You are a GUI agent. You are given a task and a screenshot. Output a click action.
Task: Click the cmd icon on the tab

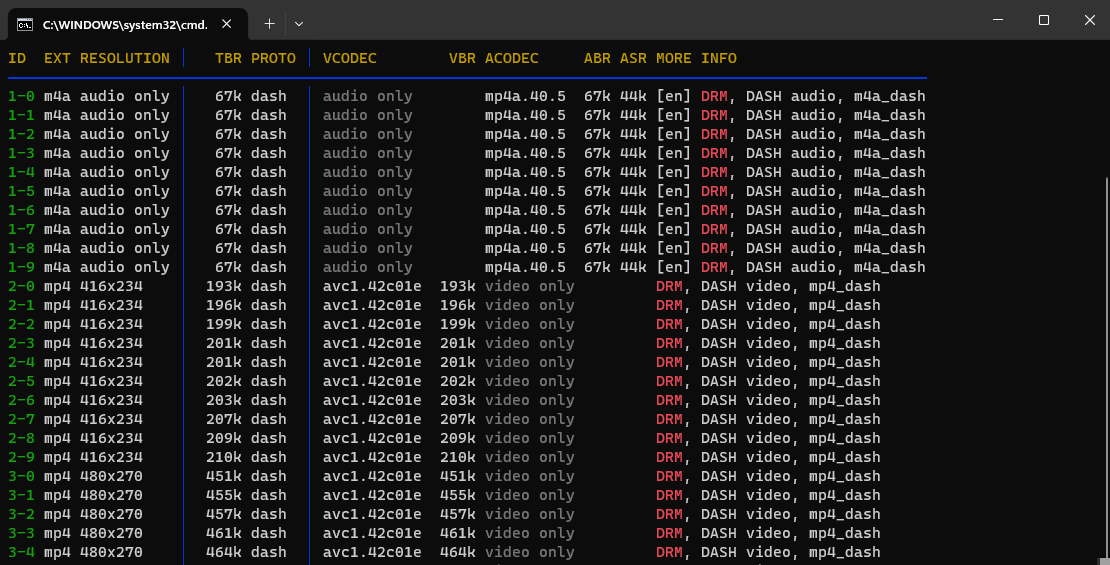click(26, 23)
